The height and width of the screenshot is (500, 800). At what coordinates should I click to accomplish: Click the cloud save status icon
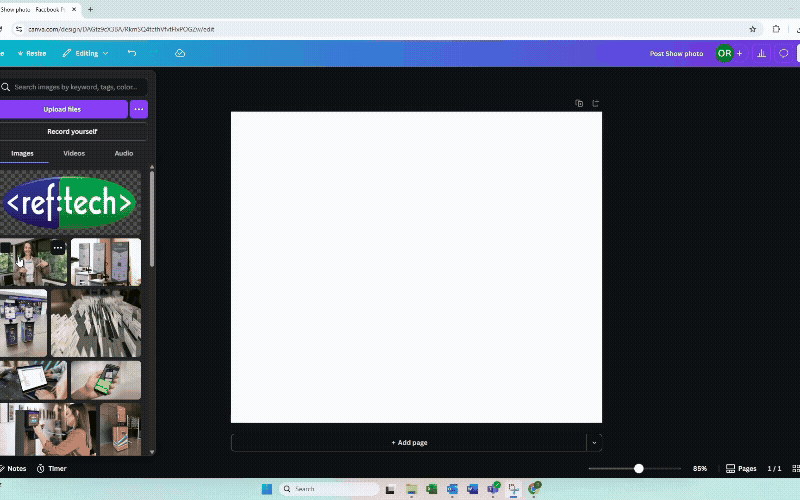(x=180, y=53)
